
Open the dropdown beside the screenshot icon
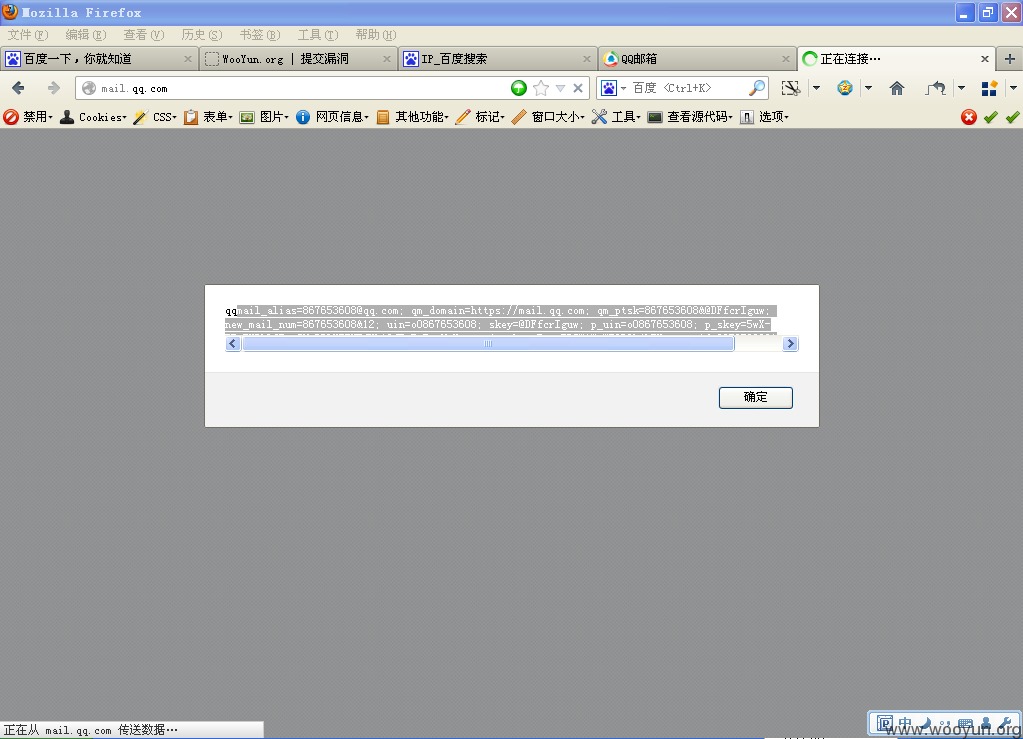pyautogui.click(x=816, y=88)
